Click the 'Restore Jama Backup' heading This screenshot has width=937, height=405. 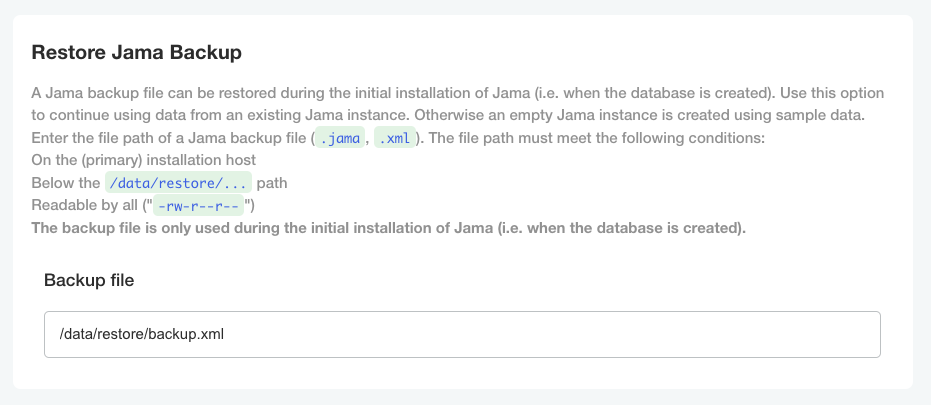(x=137, y=51)
